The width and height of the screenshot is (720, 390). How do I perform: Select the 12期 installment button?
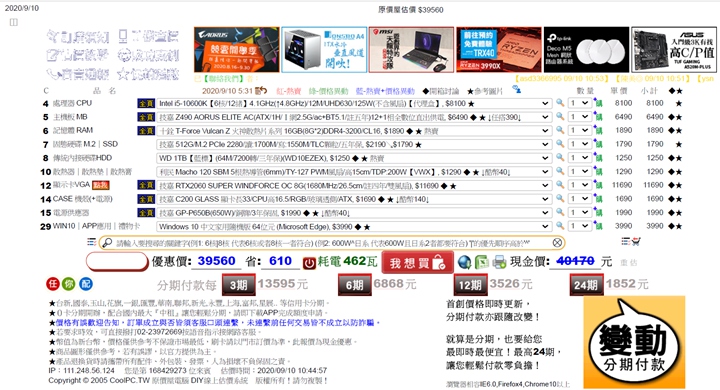point(470,285)
